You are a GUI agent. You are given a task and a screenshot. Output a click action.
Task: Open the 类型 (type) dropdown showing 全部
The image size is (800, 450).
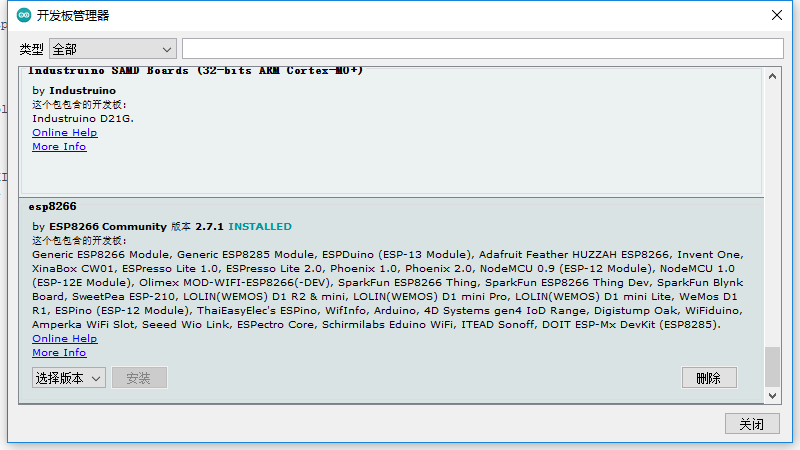coord(113,49)
